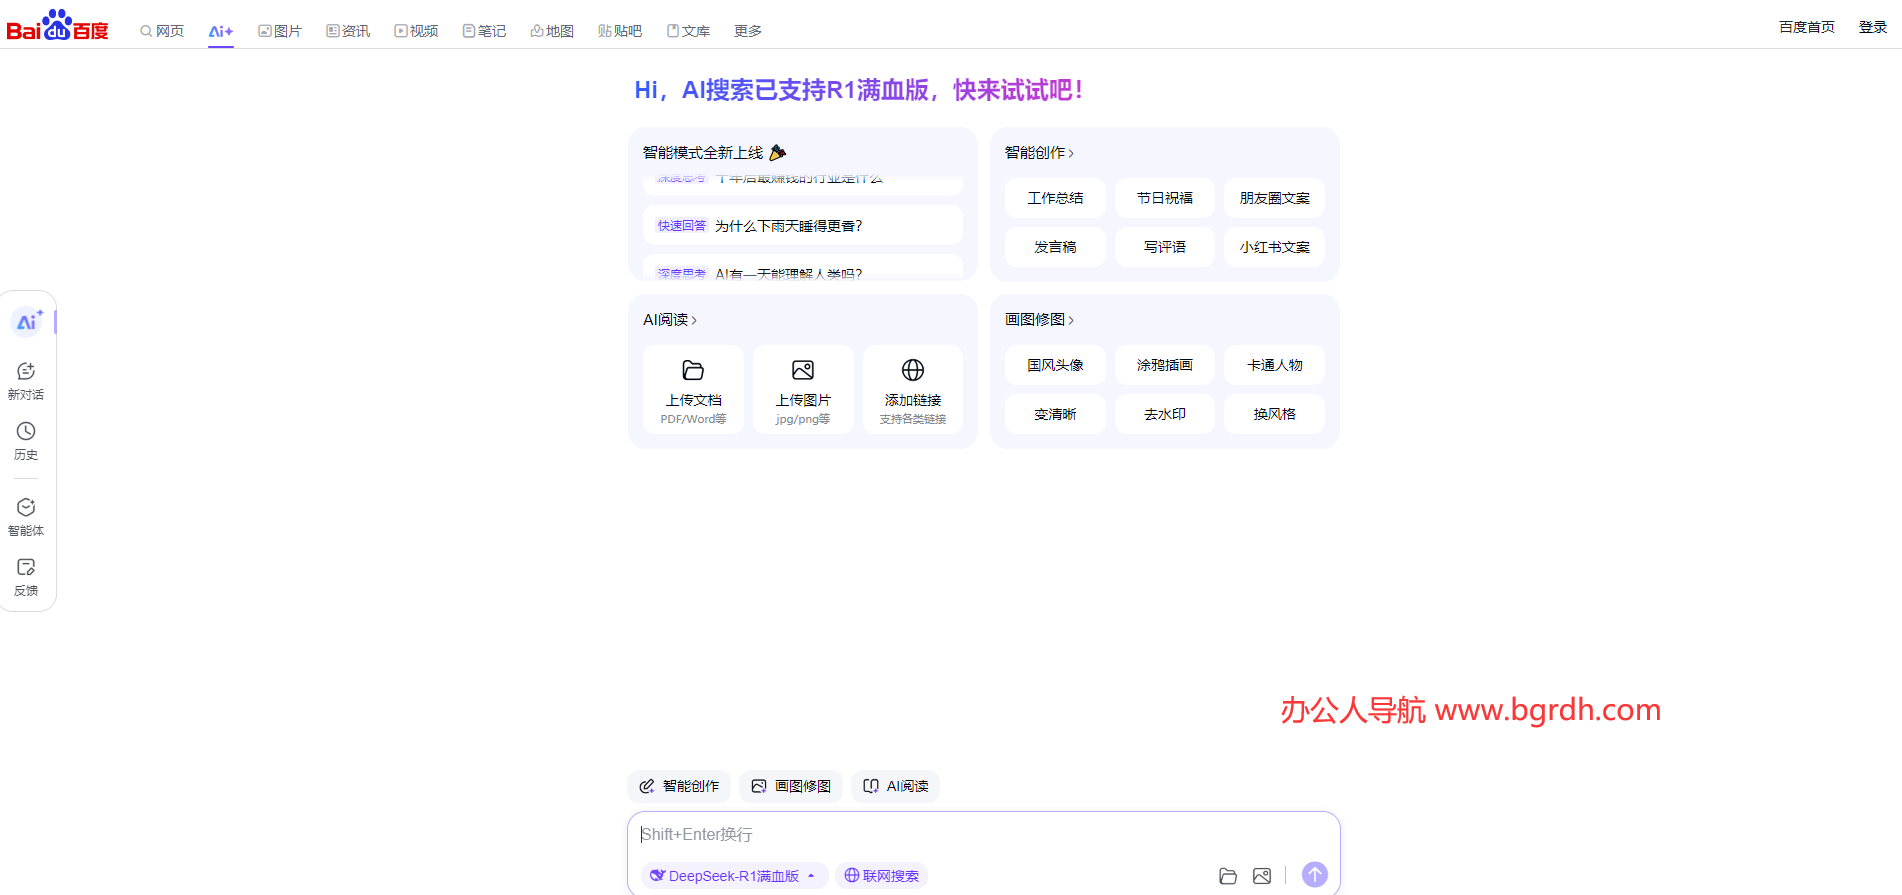Screen dimensions: 1902x895
Task: Switch to 贴吧 tab
Action: click(x=620, y=31)
